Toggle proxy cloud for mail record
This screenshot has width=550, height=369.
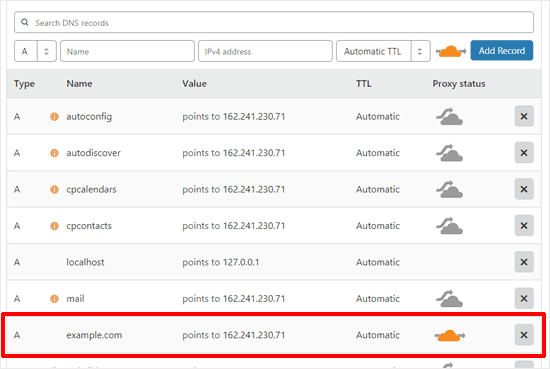[449, 298]
